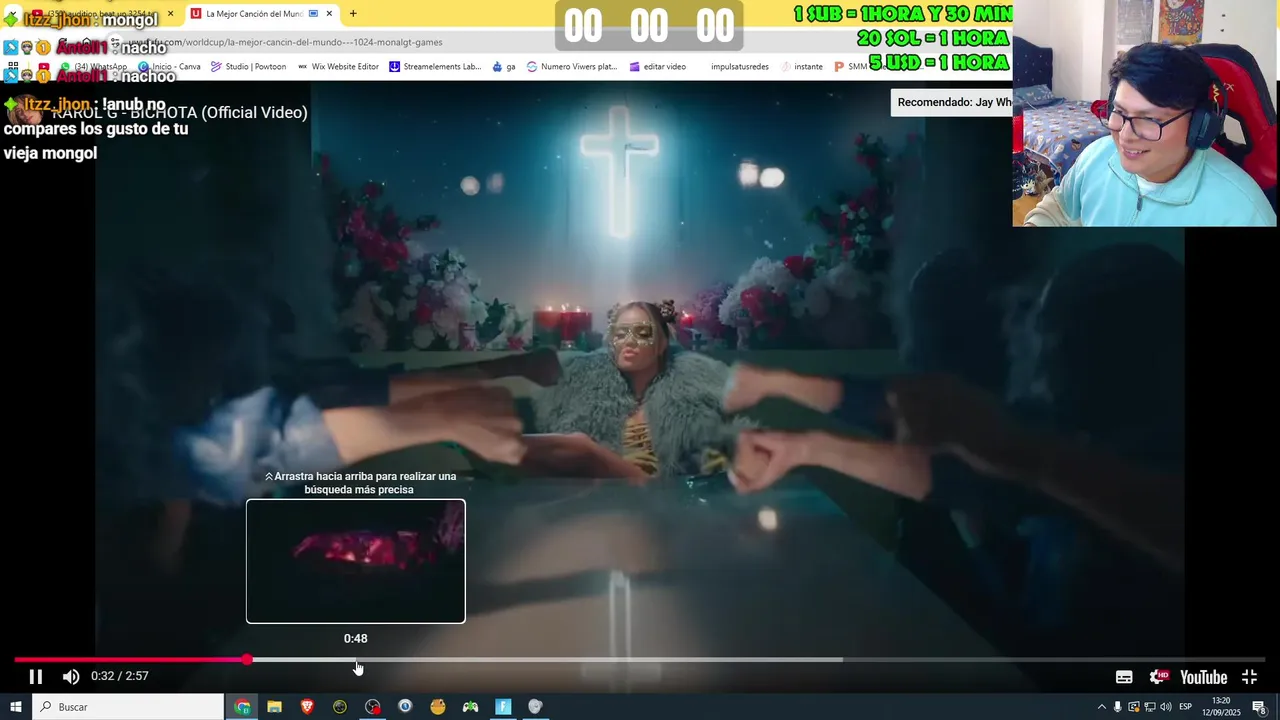Open the orange round-face app on taskbar
The height and width of the screenshot is (720, 1280).
(438, 707)
